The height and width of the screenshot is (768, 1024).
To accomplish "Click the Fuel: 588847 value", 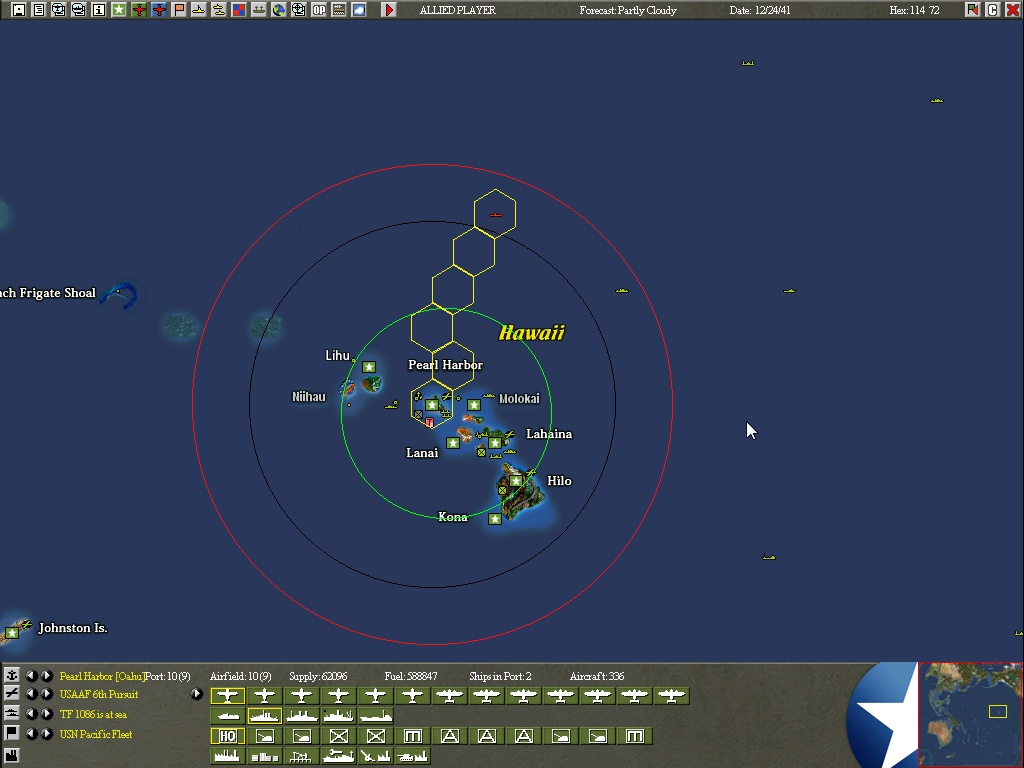I will click(x=411, y=677).
